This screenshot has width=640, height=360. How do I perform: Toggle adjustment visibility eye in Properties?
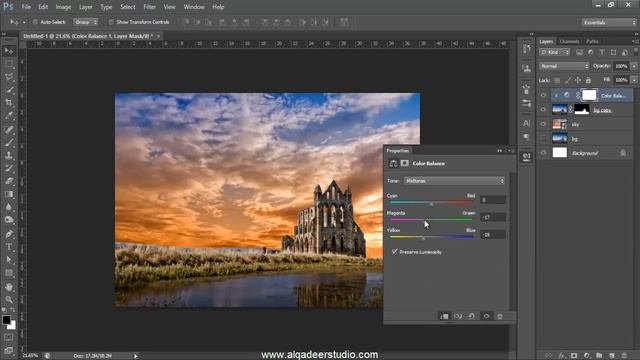(x=486, y=316)
